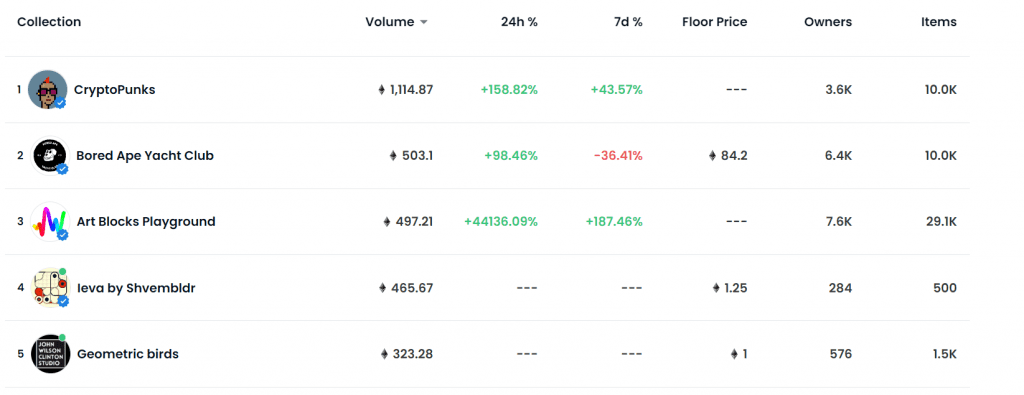Select the 1.25 floor price value
1024x395 pixels.
click(x=736, y=288)
